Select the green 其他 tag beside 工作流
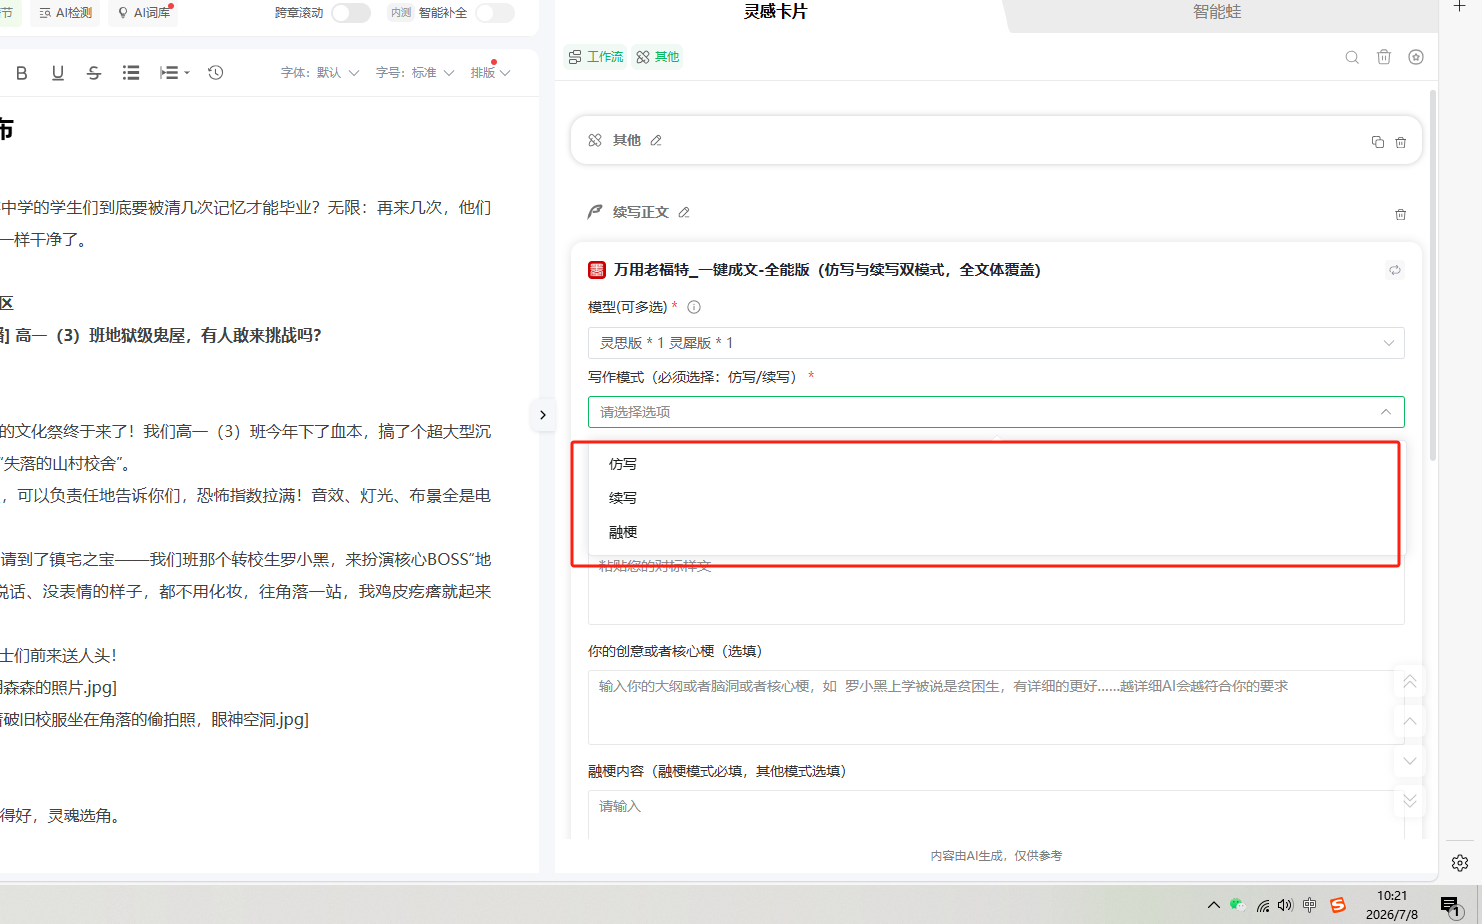 [657, 57]
